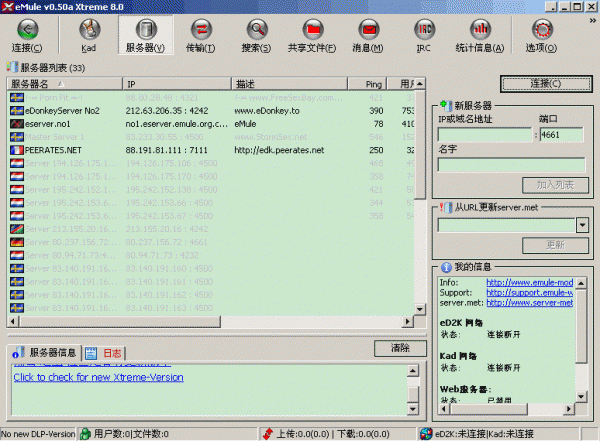
Task: Open the Statistics (统计信息) toolbar icon
Action: tap(480, 29)
